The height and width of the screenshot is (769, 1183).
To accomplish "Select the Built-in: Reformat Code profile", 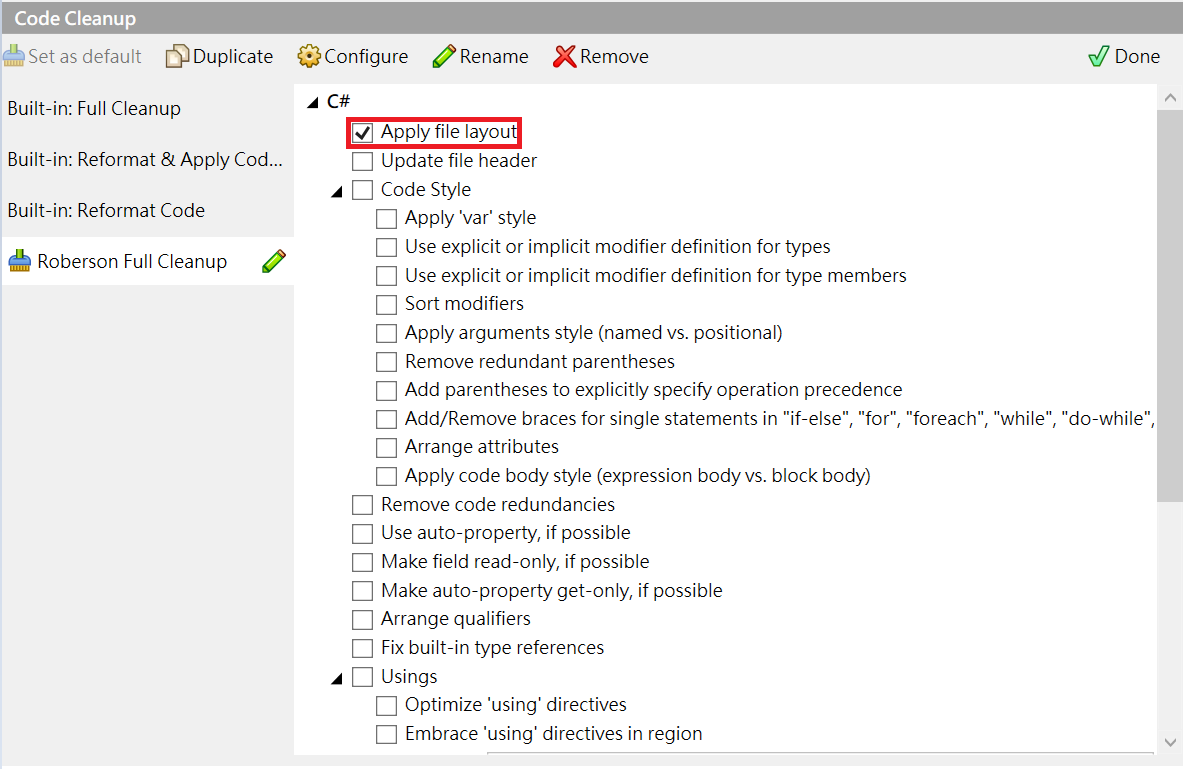I will pyautogui.click(x=106, y=211).
